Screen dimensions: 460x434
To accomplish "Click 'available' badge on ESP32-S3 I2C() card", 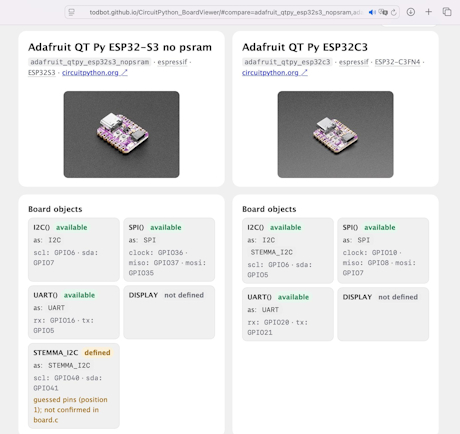I will (71, 227).
